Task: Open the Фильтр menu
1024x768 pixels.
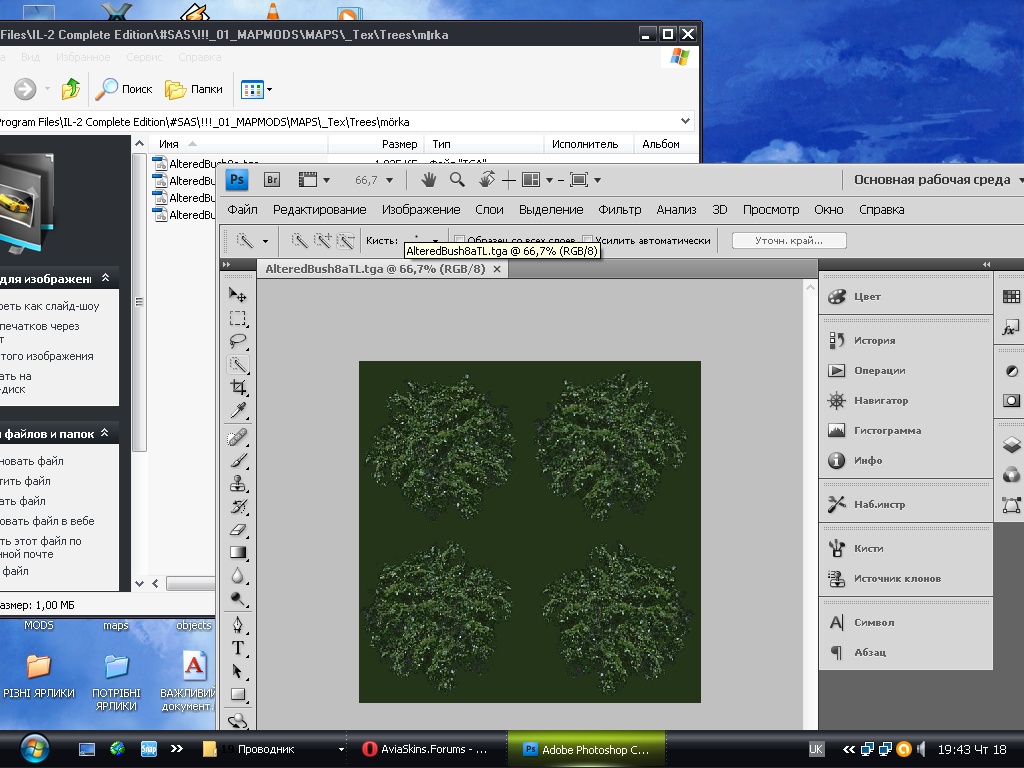Action: pyautogui.click(x=619, y=210)
